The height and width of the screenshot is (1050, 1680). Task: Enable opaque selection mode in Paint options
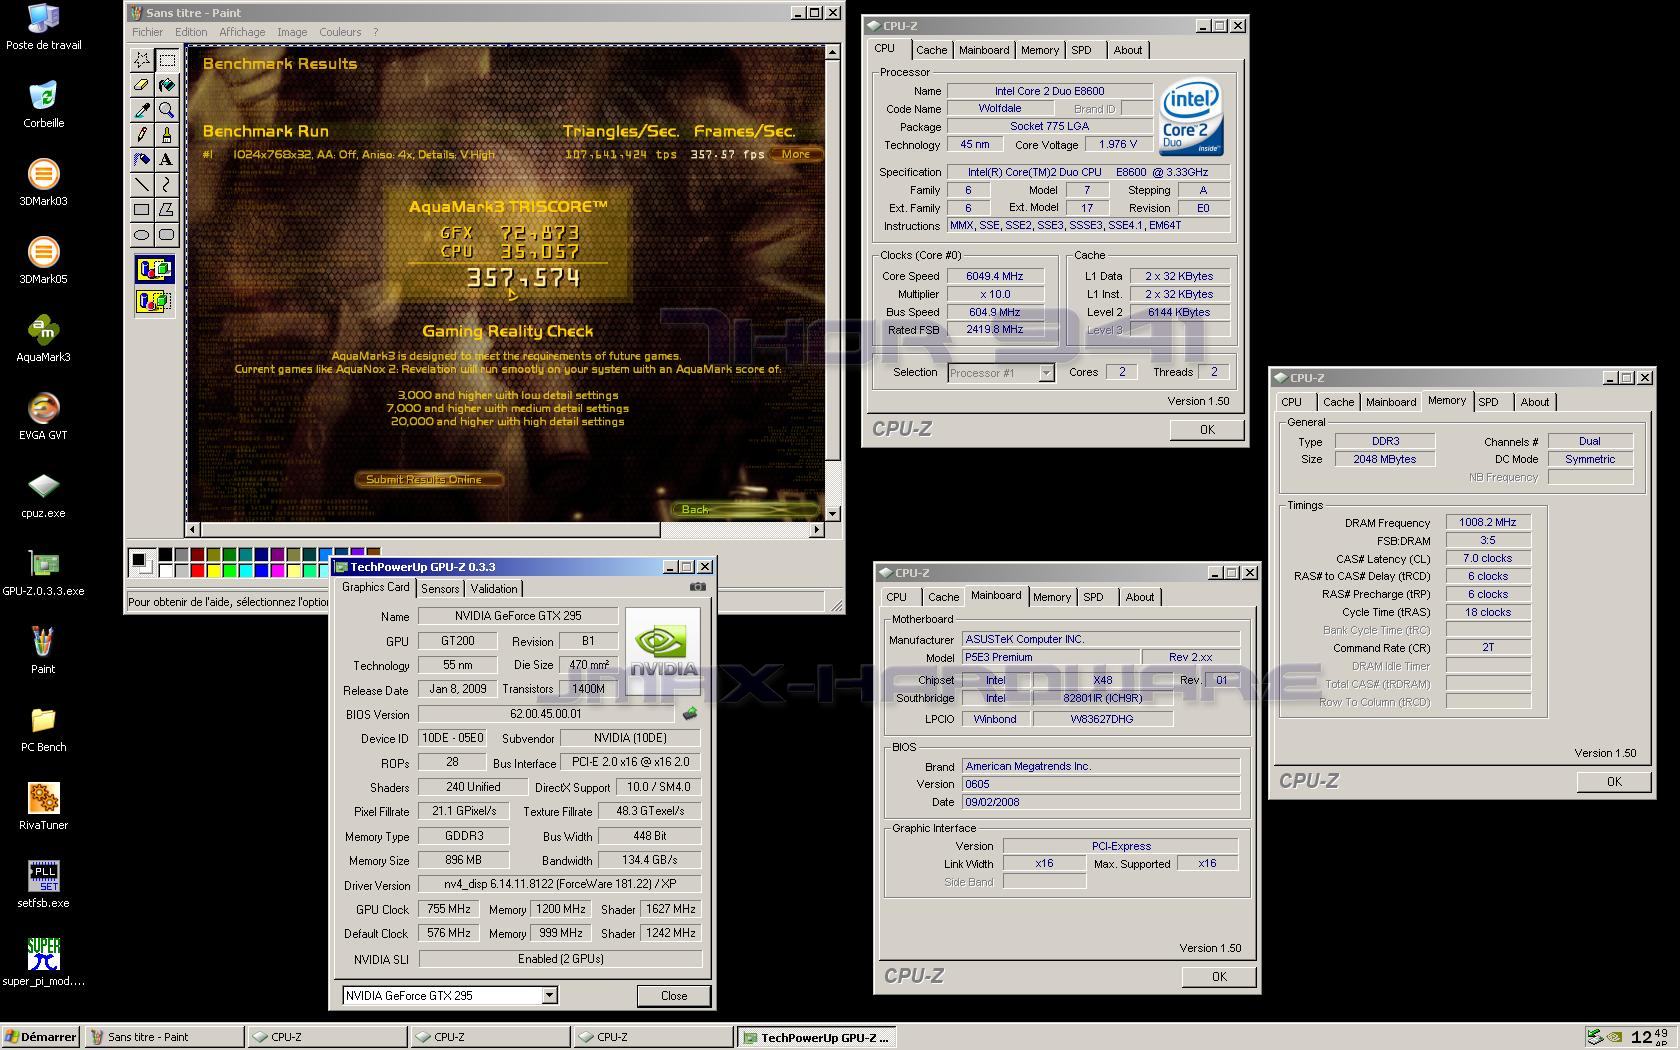(x=154, y=269)
